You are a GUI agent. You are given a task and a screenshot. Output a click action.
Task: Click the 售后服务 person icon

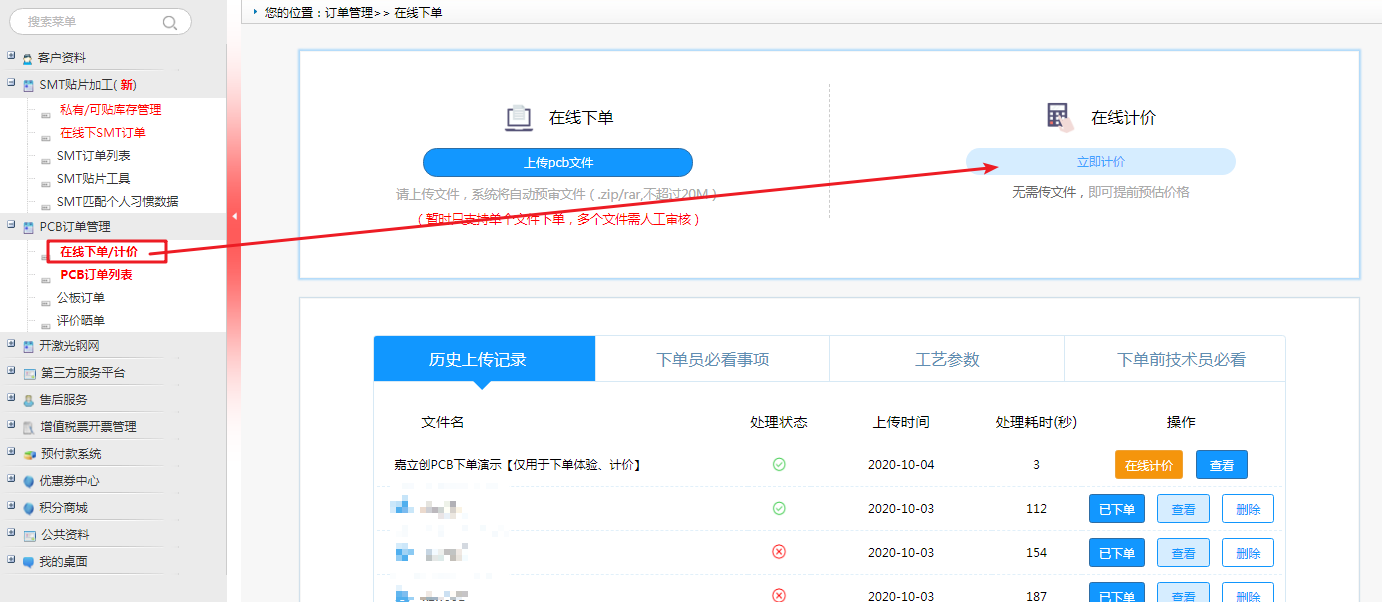pyautogui.click(x=29, y=400)
